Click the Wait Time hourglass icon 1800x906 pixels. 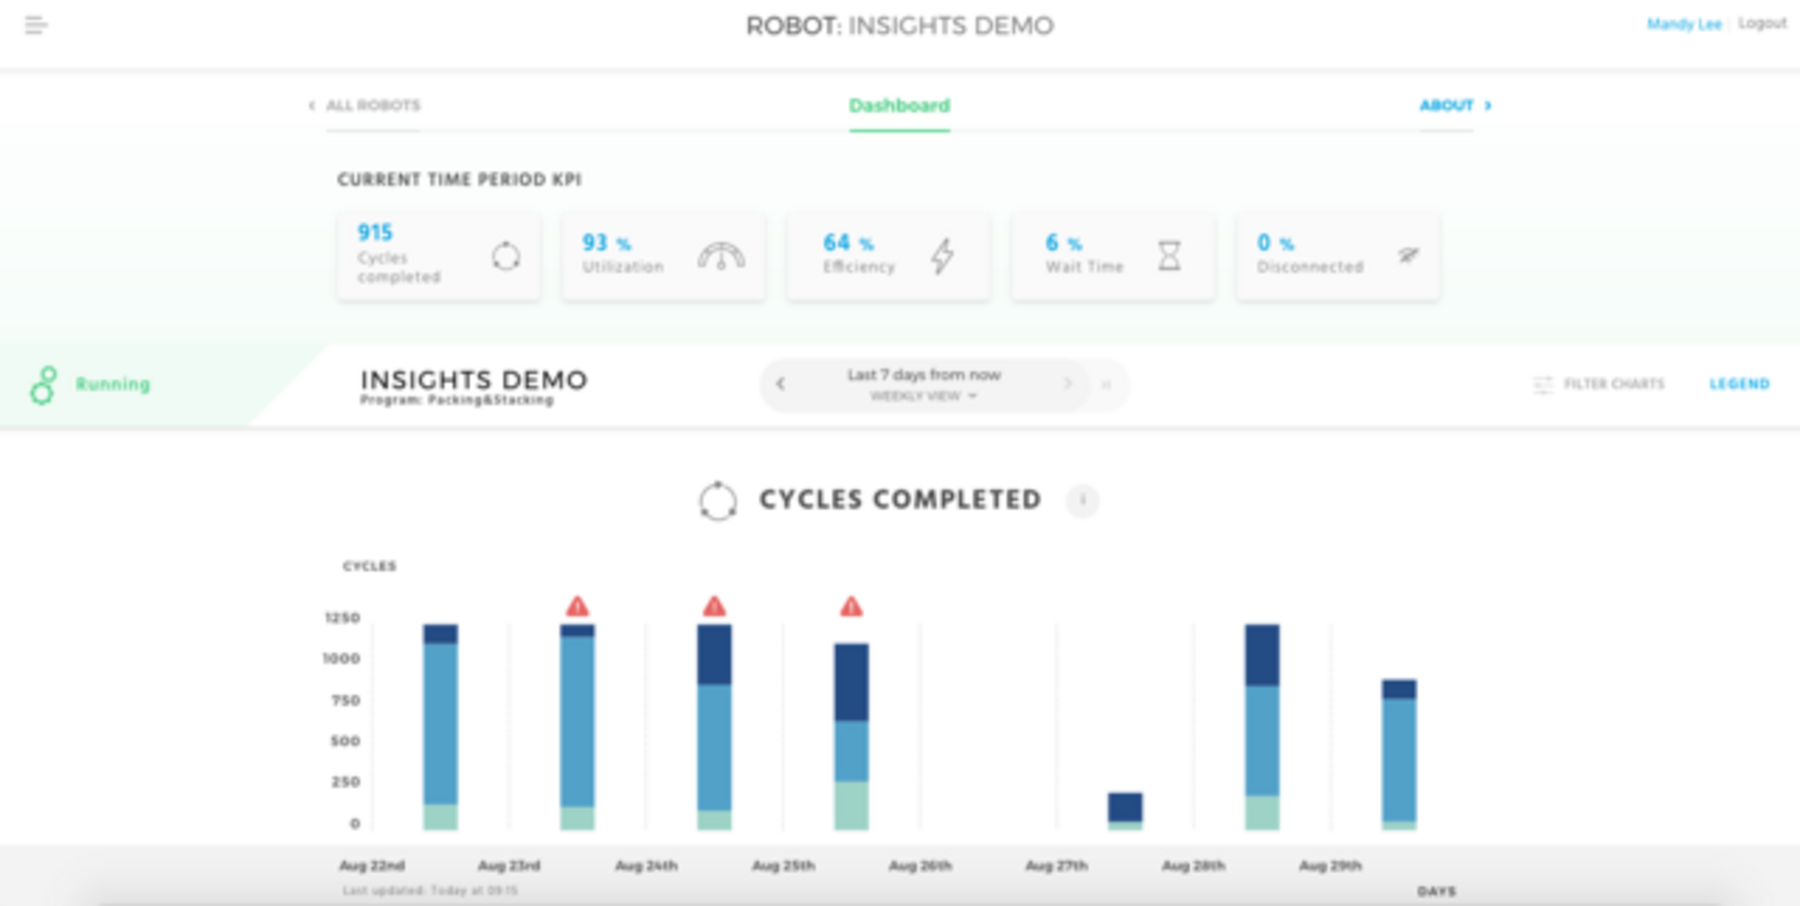point(1167,257)
